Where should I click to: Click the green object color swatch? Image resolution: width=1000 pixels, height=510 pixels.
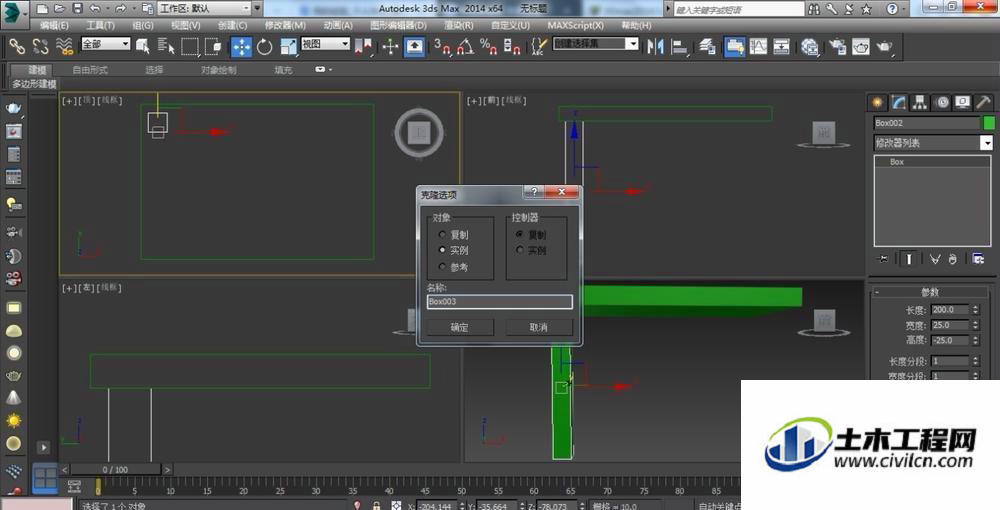[x=989, y=123]
